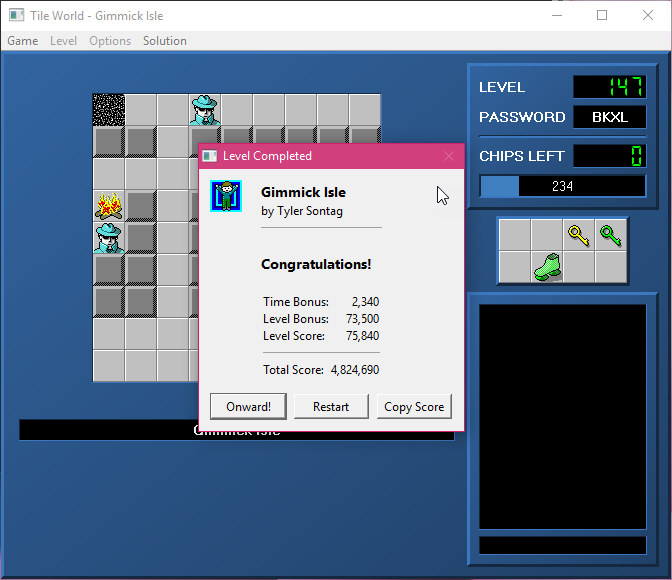The image size is (672, 580).
Task: Close the Tile World window
Action: tap(648, 15)
